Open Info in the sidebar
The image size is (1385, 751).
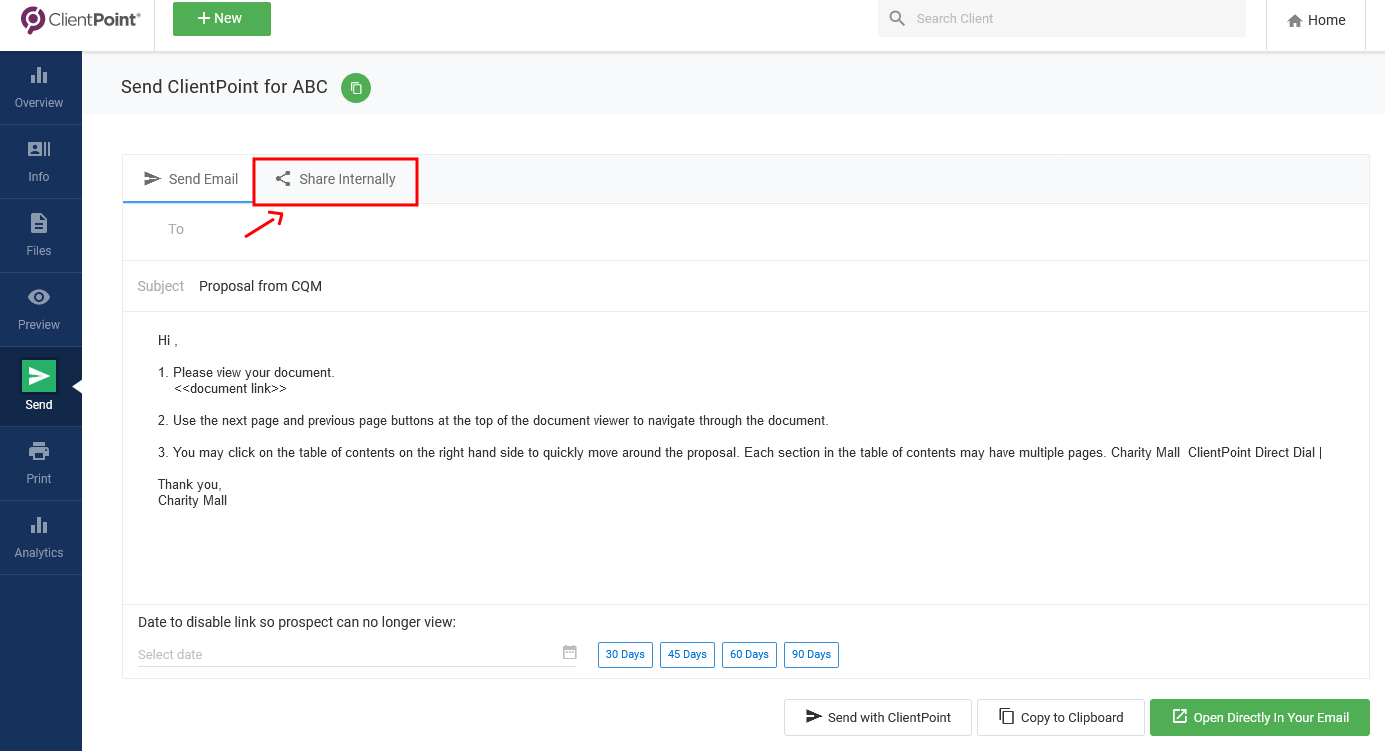click(39, 162)
